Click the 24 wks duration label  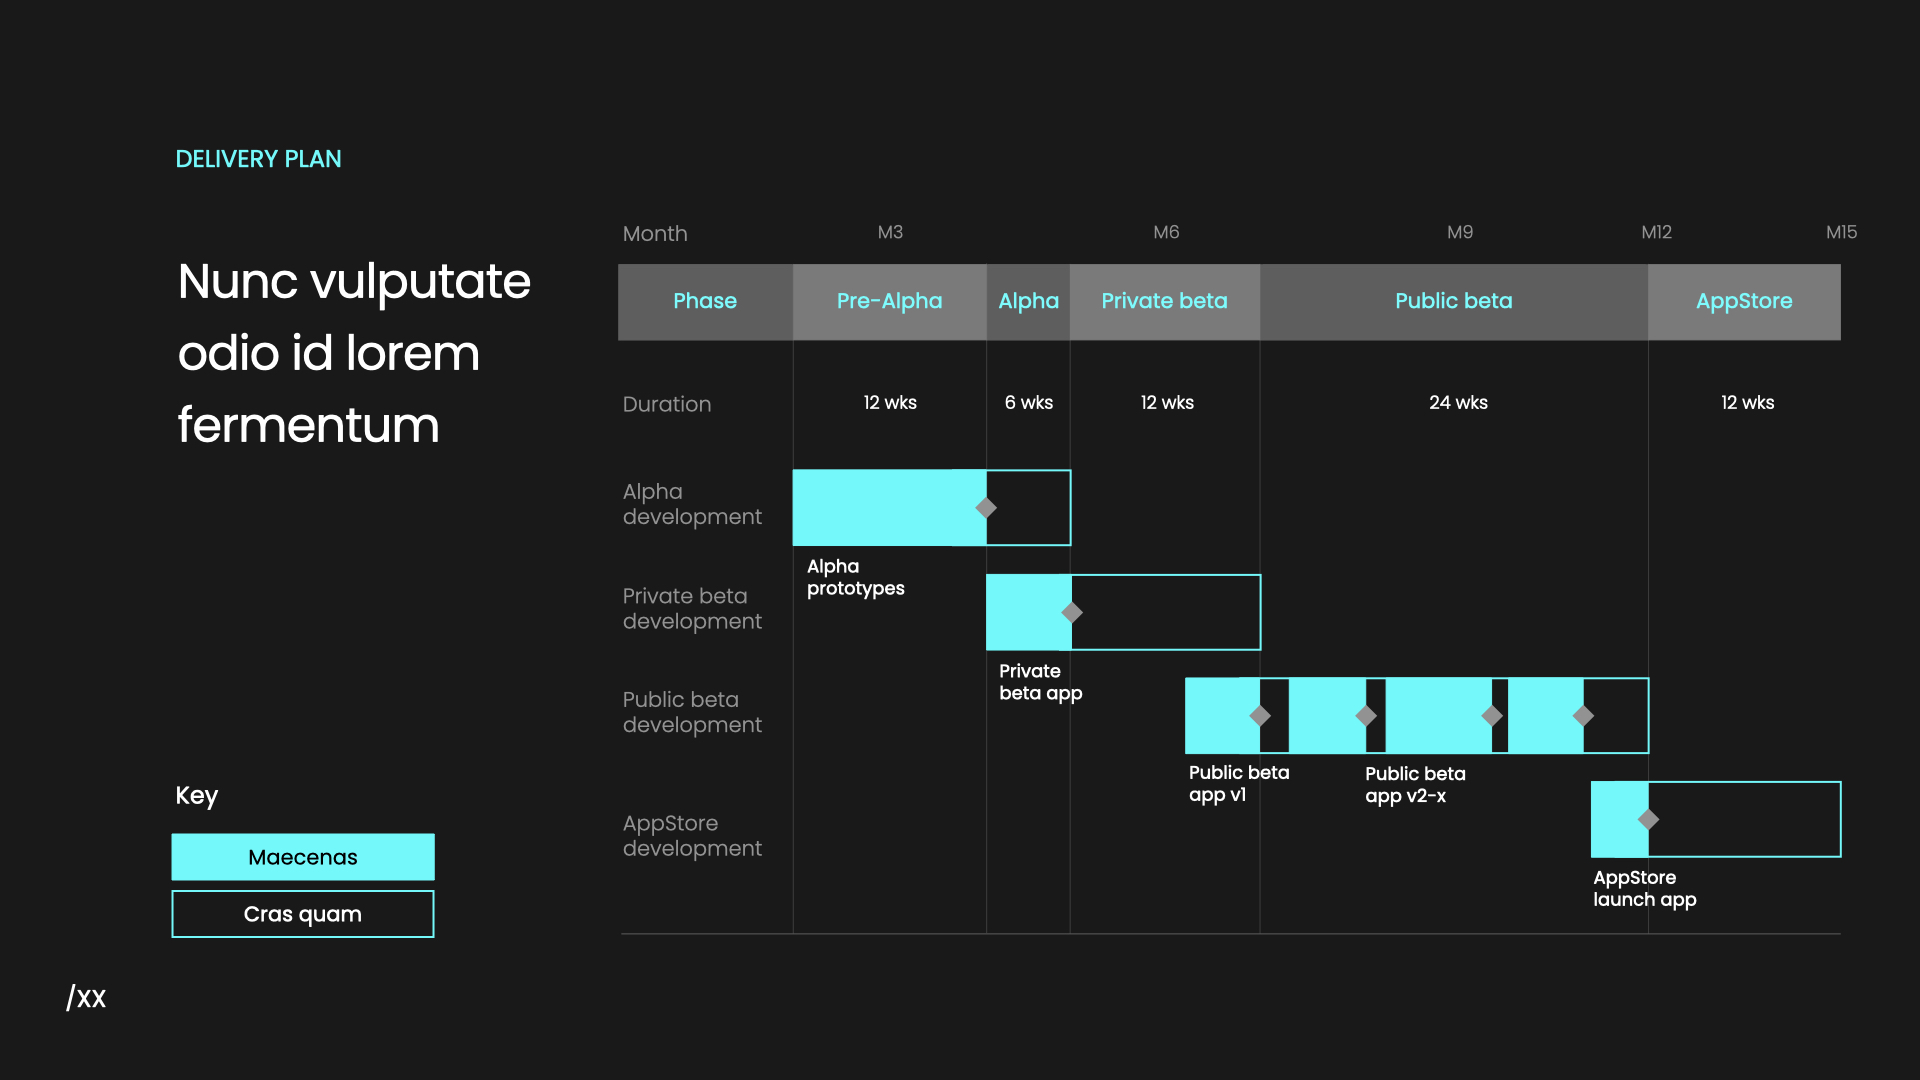[x=1458, y=403]
